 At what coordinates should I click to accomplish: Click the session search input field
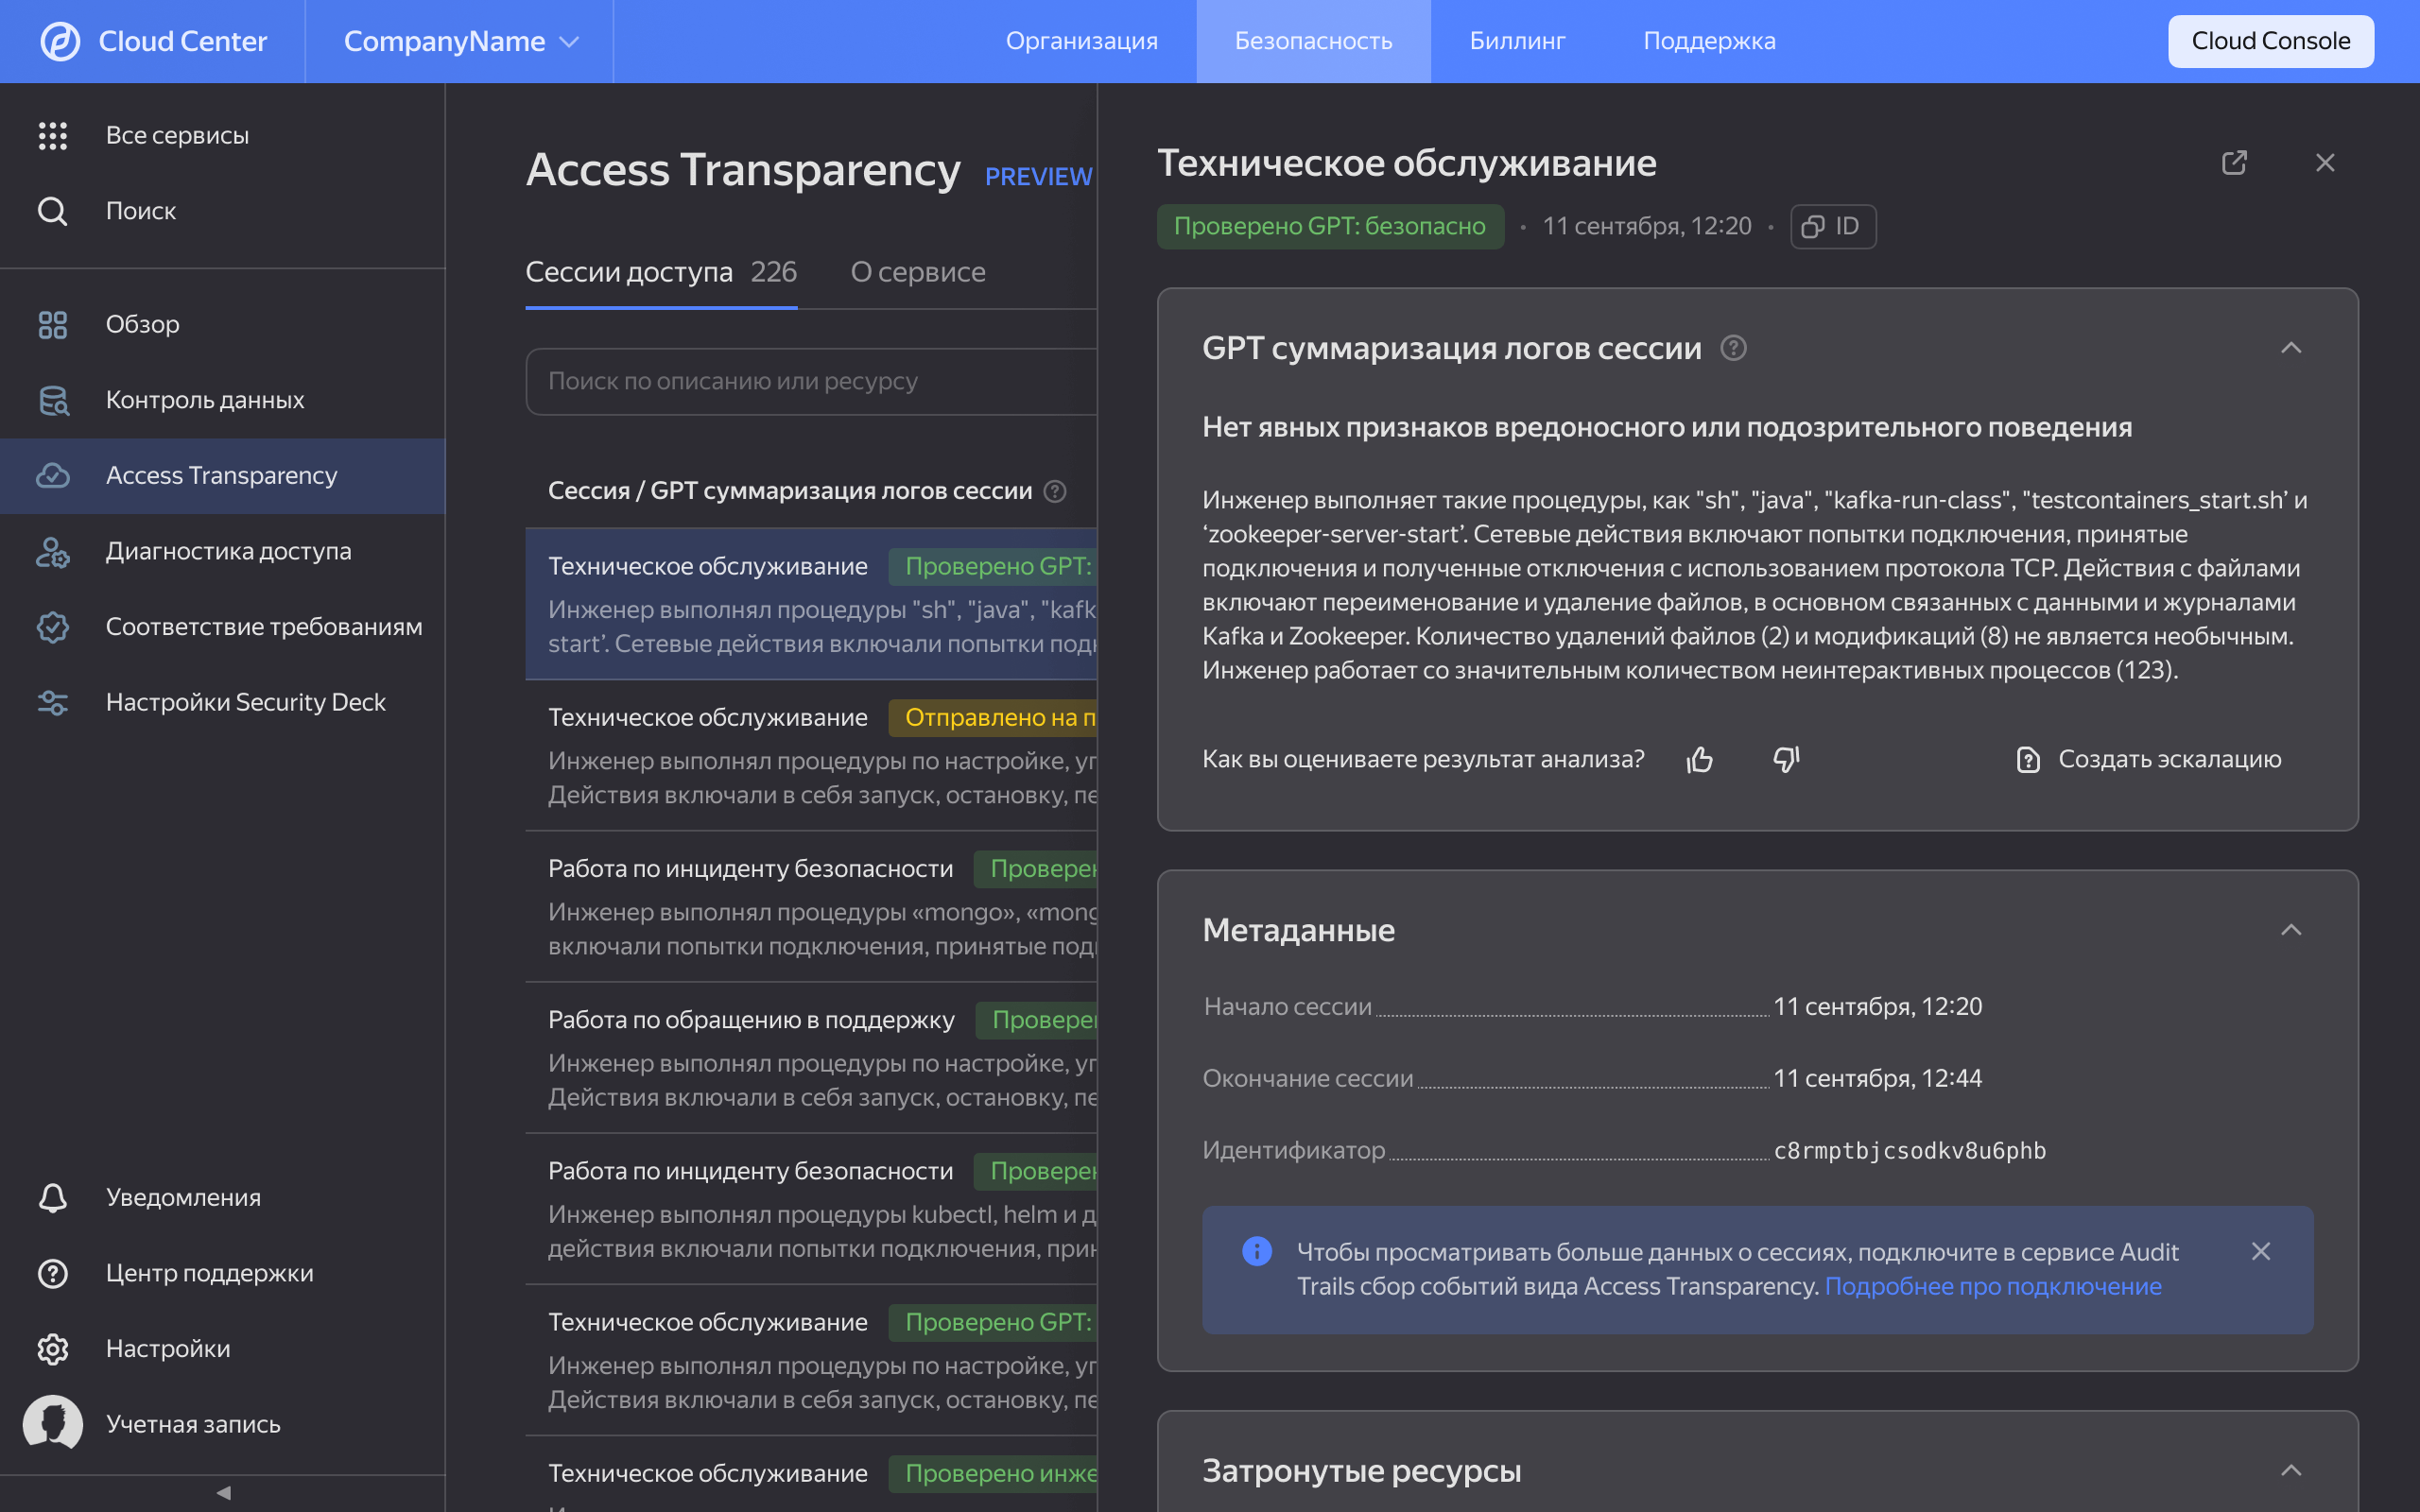click(x=810, y=381)
